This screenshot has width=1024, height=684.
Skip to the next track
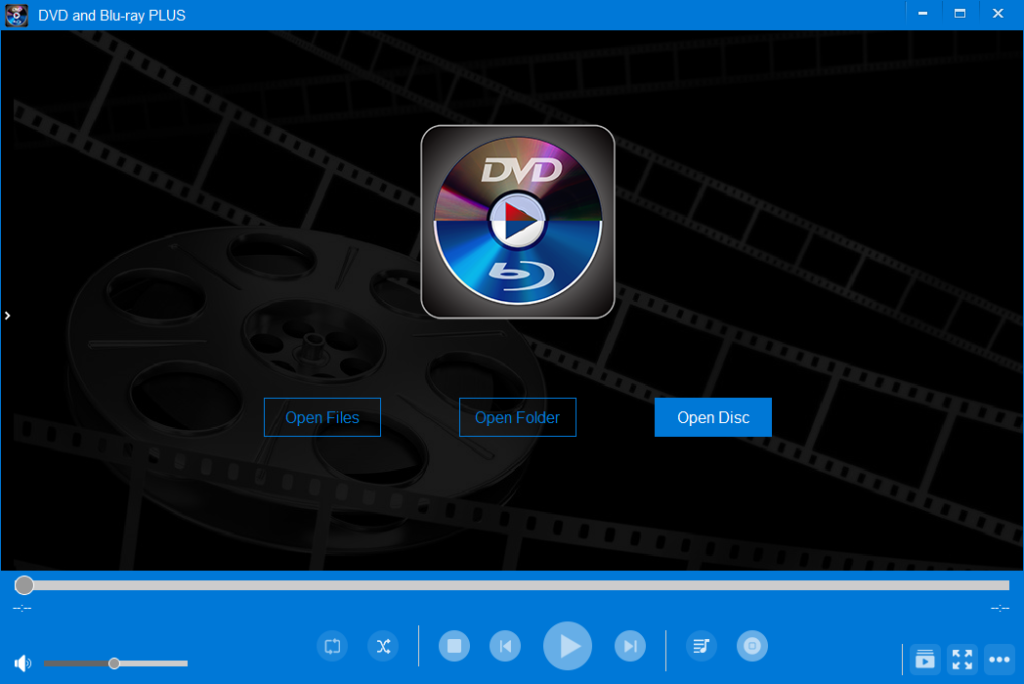(x=630, y=646)
